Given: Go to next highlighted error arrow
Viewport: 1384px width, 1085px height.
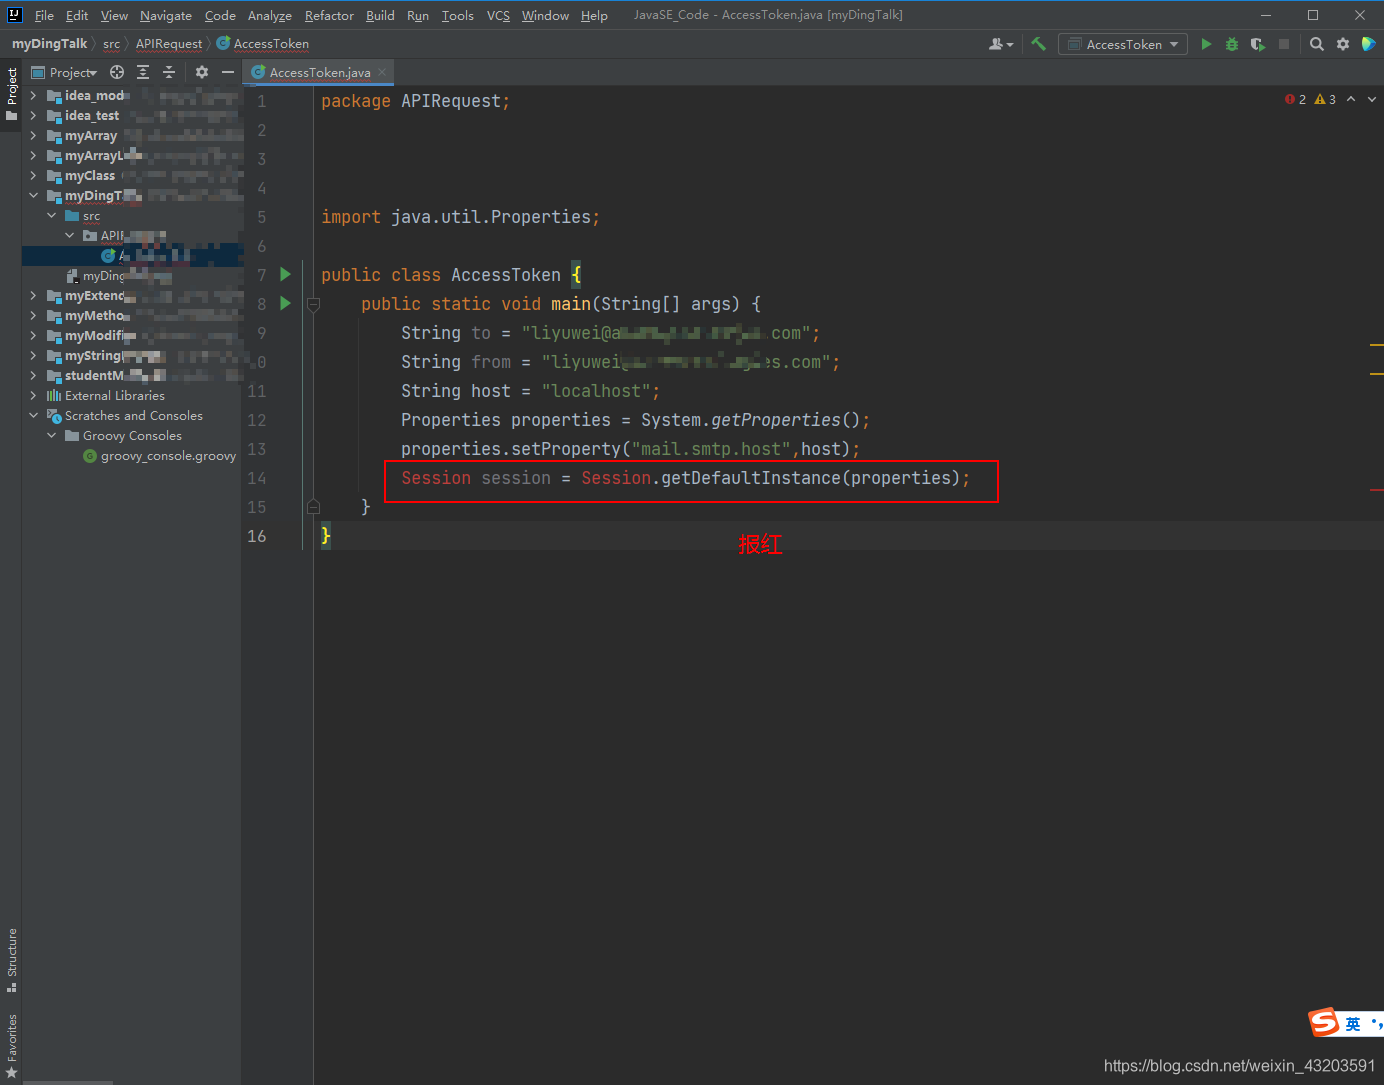Looking at the screenshot, I should coord(1372,99).
